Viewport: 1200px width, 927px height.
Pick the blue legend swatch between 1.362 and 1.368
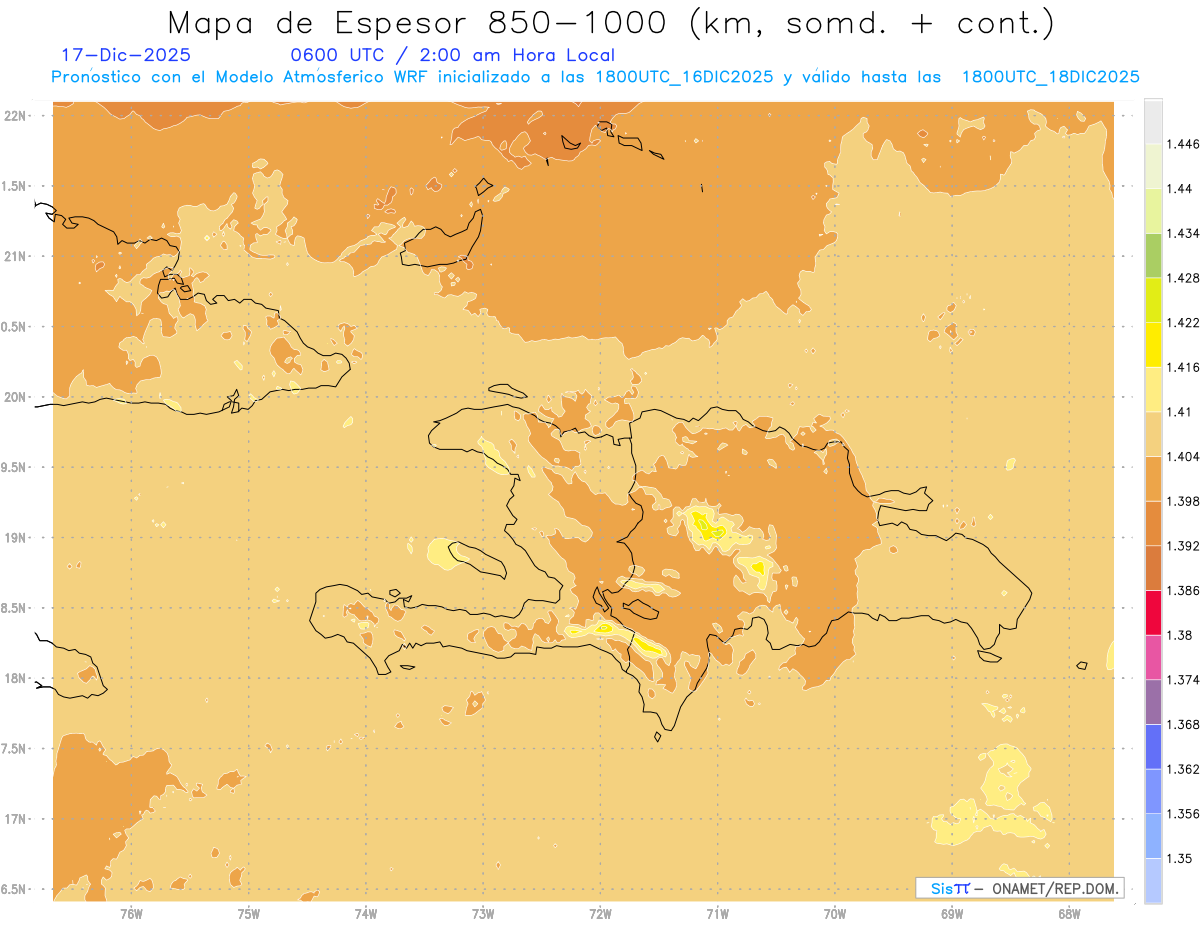click(x=1153, y=747)
